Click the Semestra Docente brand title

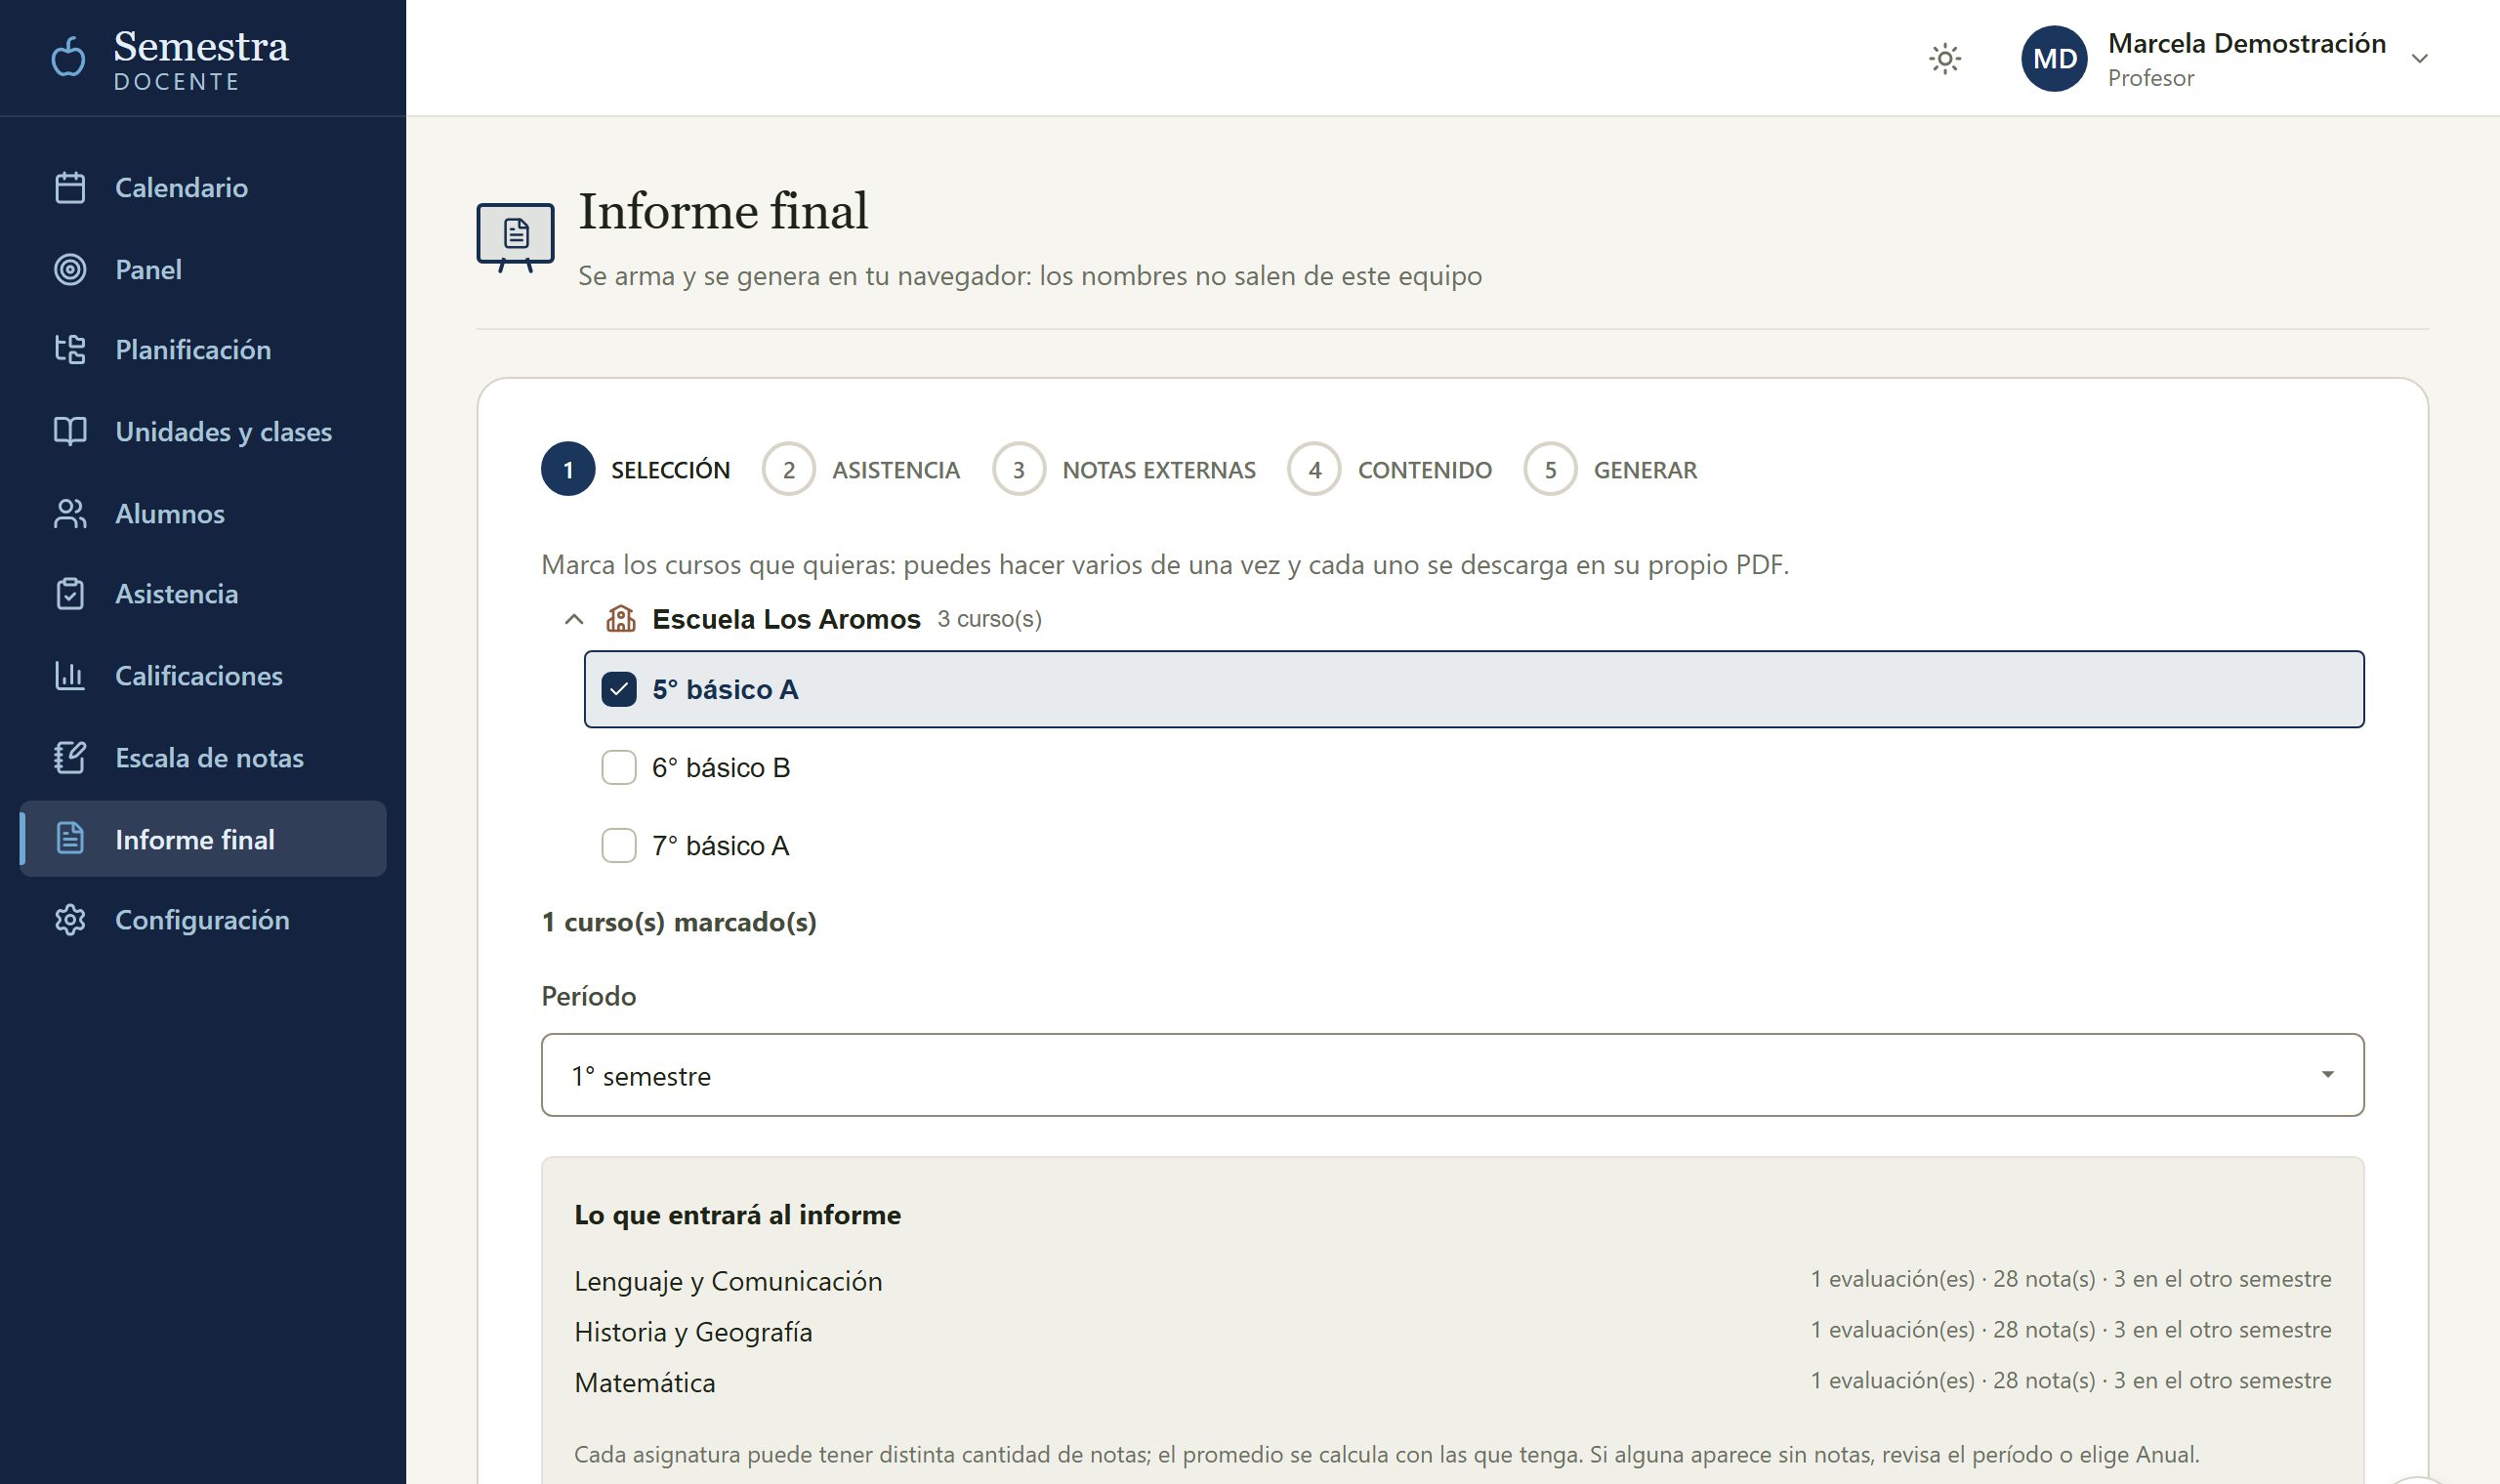click(x=201, y=60)
